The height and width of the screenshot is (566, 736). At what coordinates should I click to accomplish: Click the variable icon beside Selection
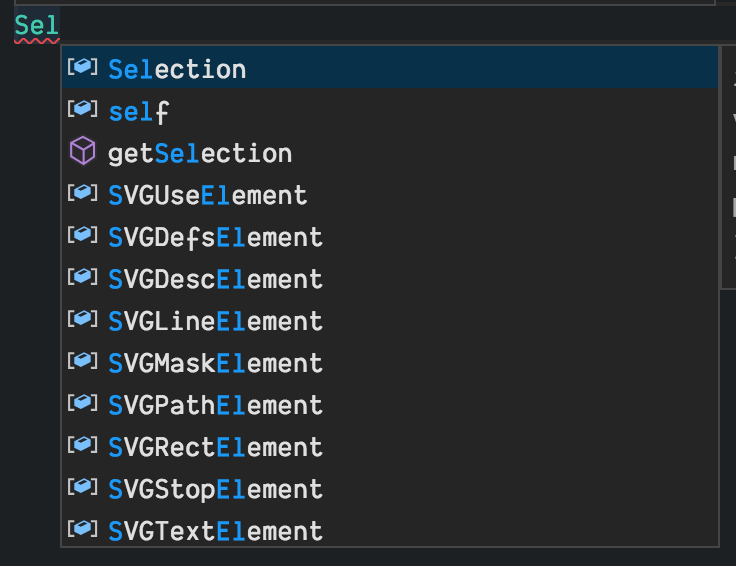pyautogui.click(x=82, y=68)
